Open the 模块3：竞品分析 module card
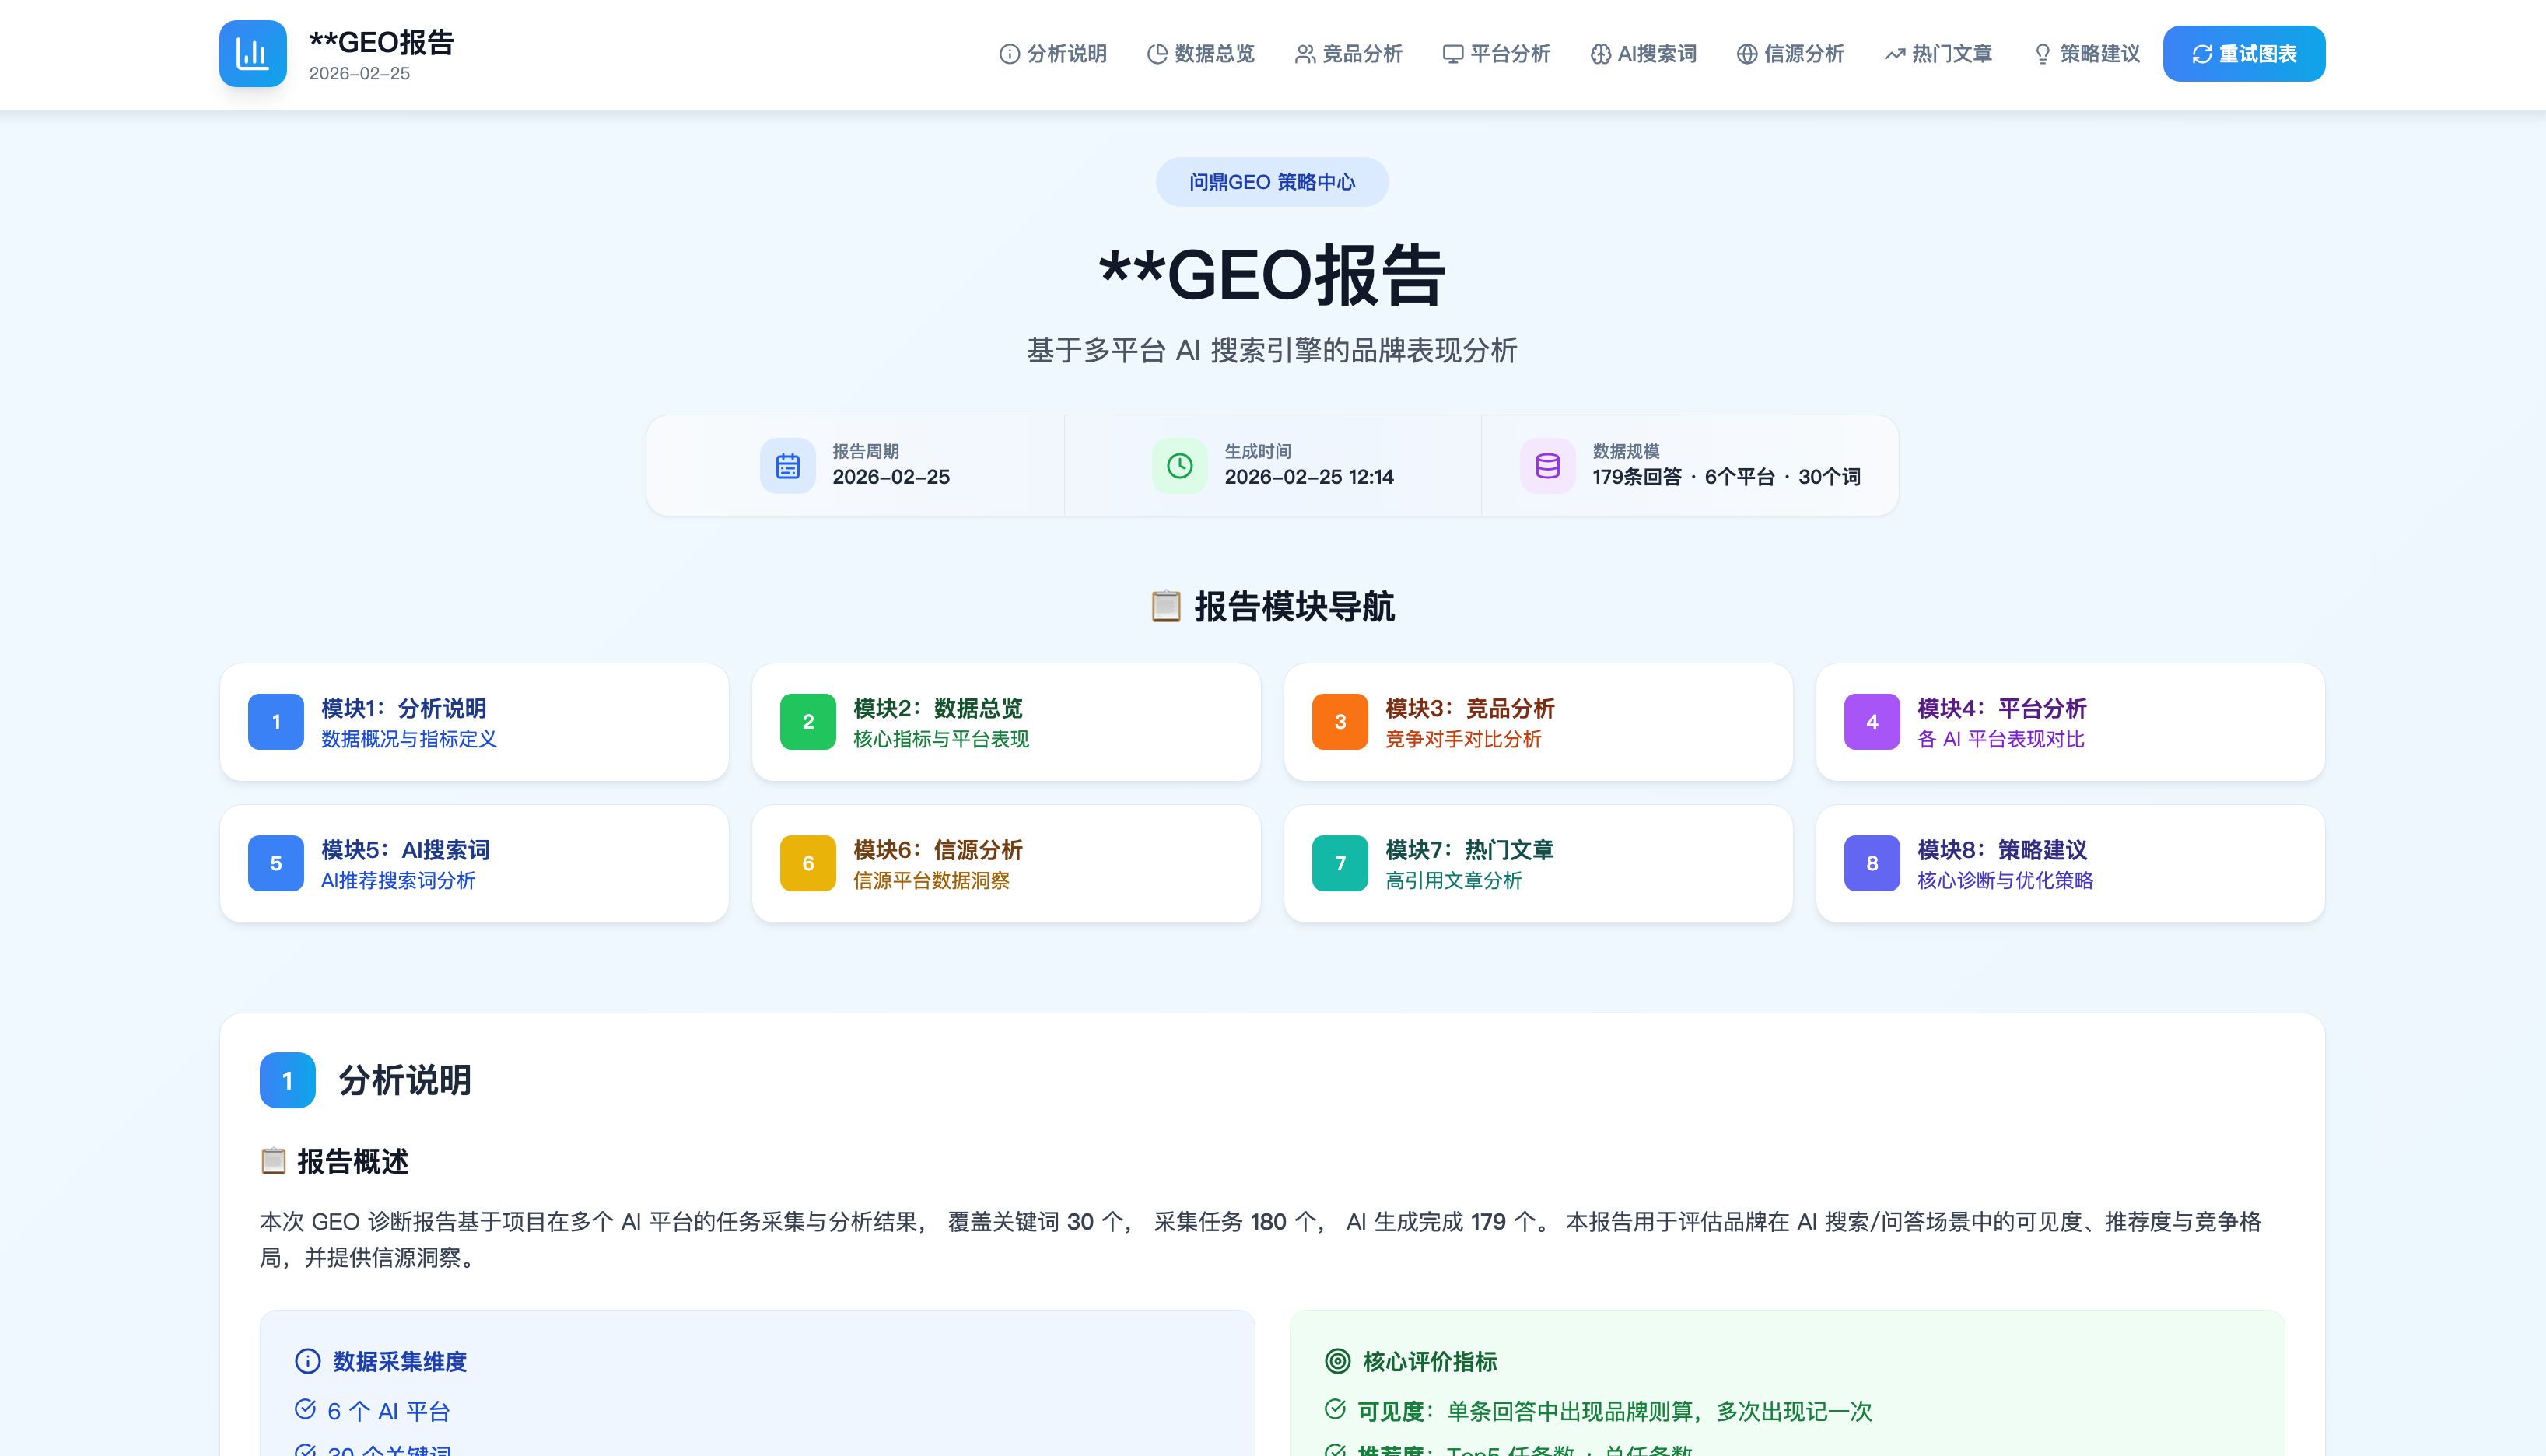The image size is (2546, 1456). click(1537, 722)
